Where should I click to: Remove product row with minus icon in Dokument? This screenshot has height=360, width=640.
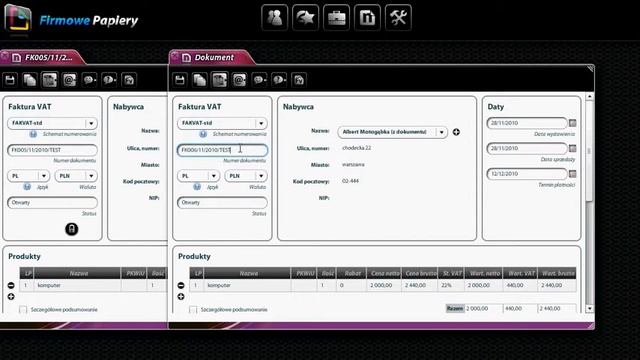181,285
